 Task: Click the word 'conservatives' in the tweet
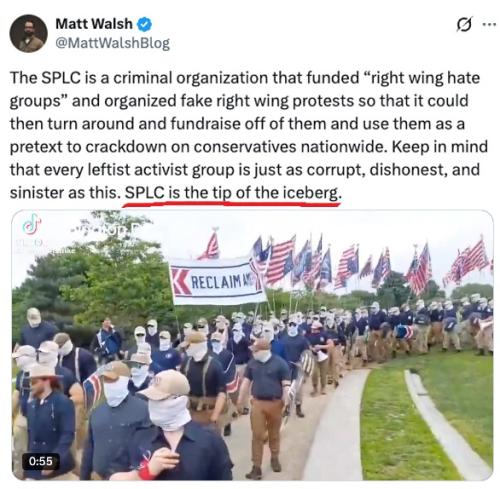[x=245, y=147]
